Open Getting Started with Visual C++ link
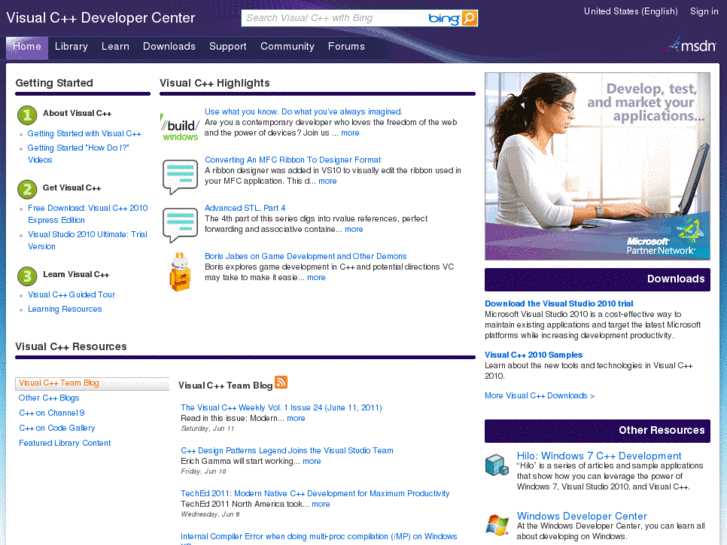Screen dimensions: 727x545 coord(84,134)
